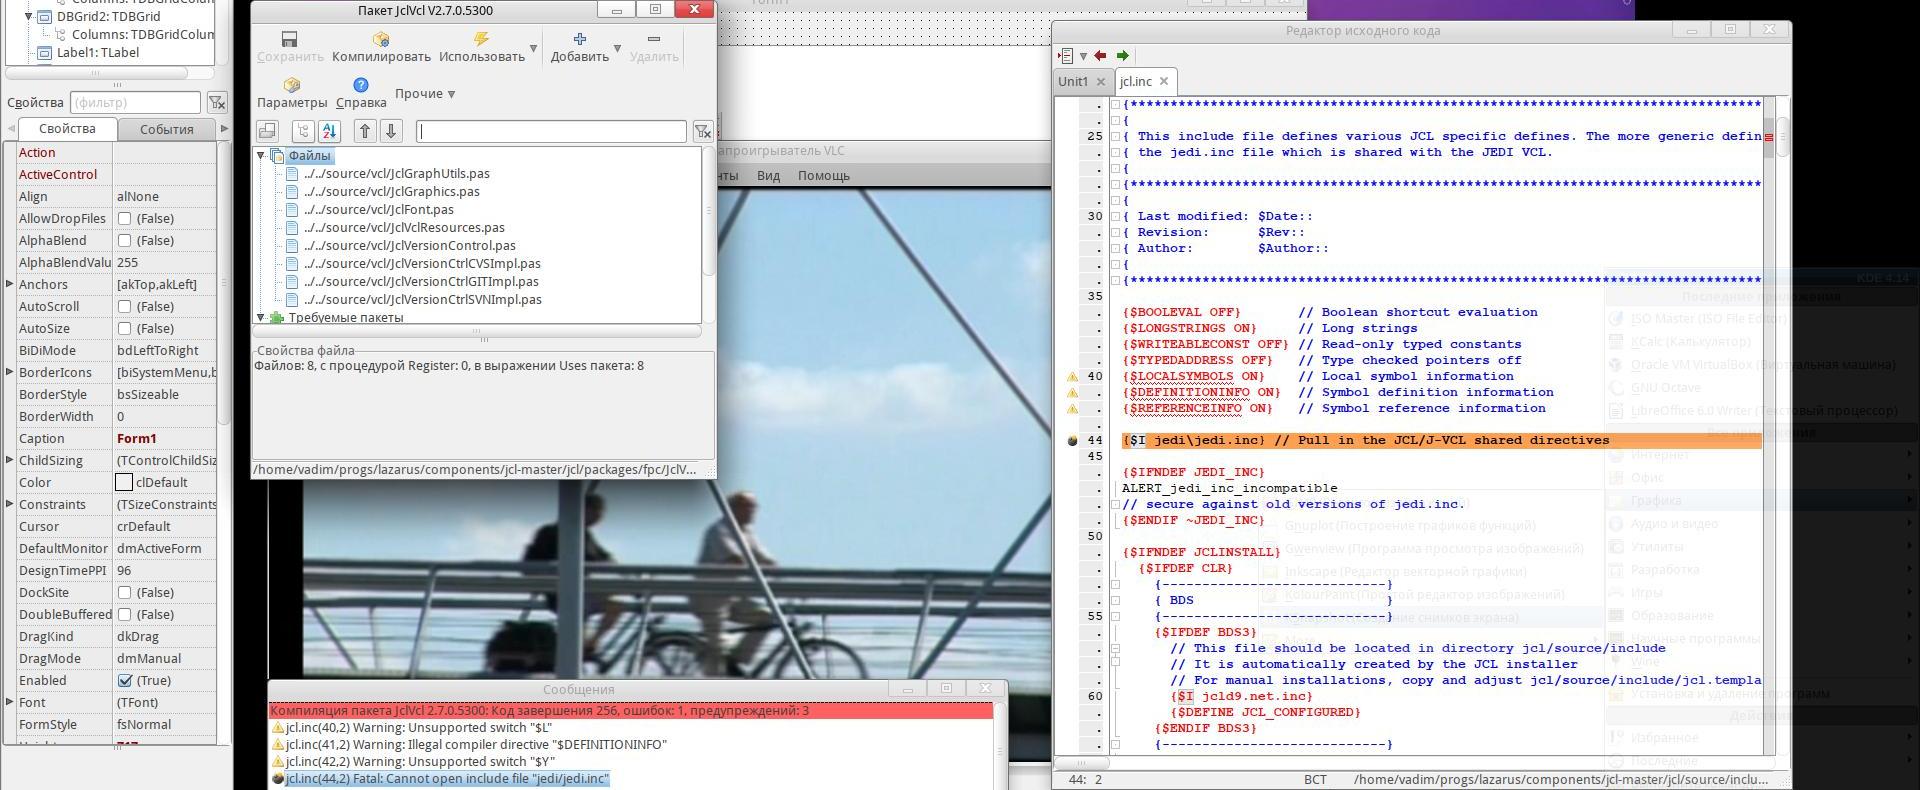Open the Прочие dropdown menu
Screen dimensions: 1920x790
pyautogui.click(x=425, y=93)
